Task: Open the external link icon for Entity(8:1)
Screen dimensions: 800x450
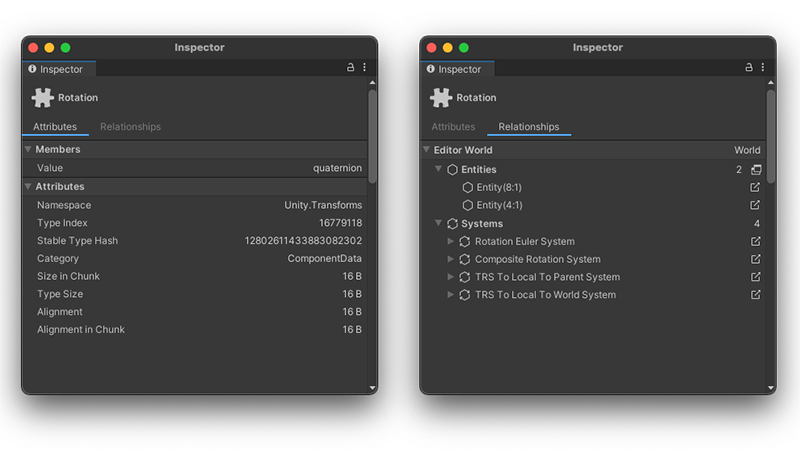Action: point(755,187)
